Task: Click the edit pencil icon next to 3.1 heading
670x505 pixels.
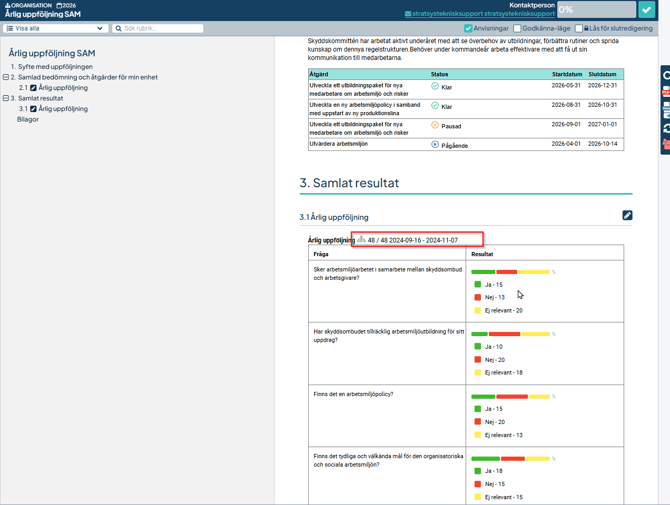Action: click(627, 215)
